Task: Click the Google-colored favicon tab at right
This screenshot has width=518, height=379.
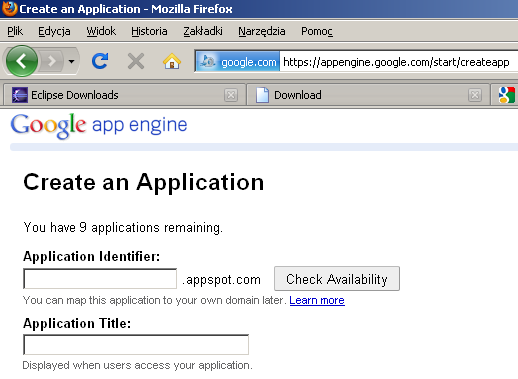Action: point(505,95)
